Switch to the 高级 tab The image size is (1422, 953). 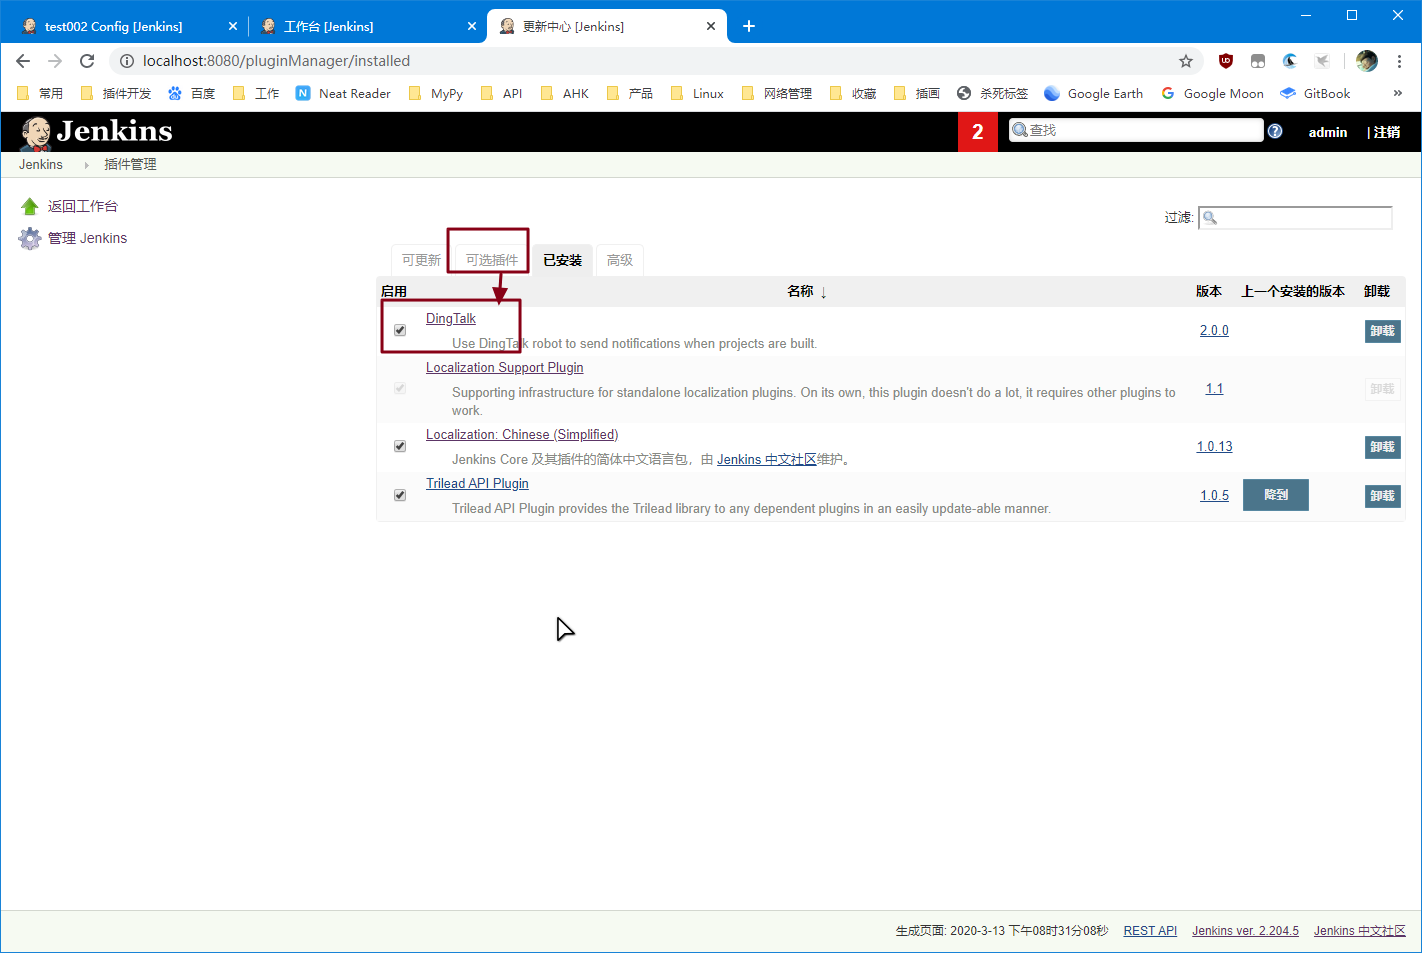[x=620, y=260]
